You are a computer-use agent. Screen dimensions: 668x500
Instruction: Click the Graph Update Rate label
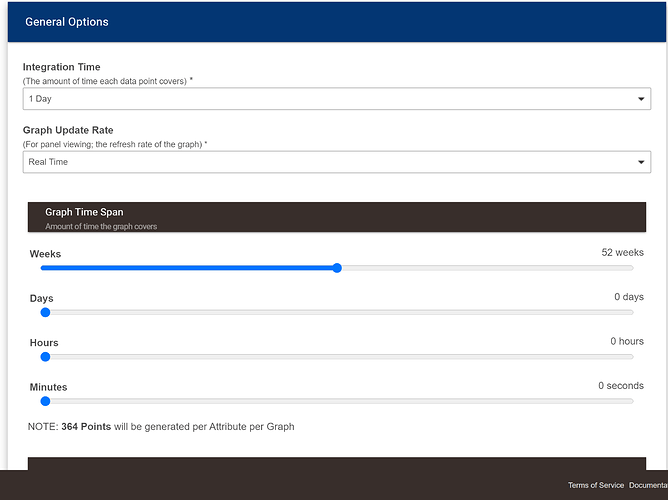[x=68, y=130]
